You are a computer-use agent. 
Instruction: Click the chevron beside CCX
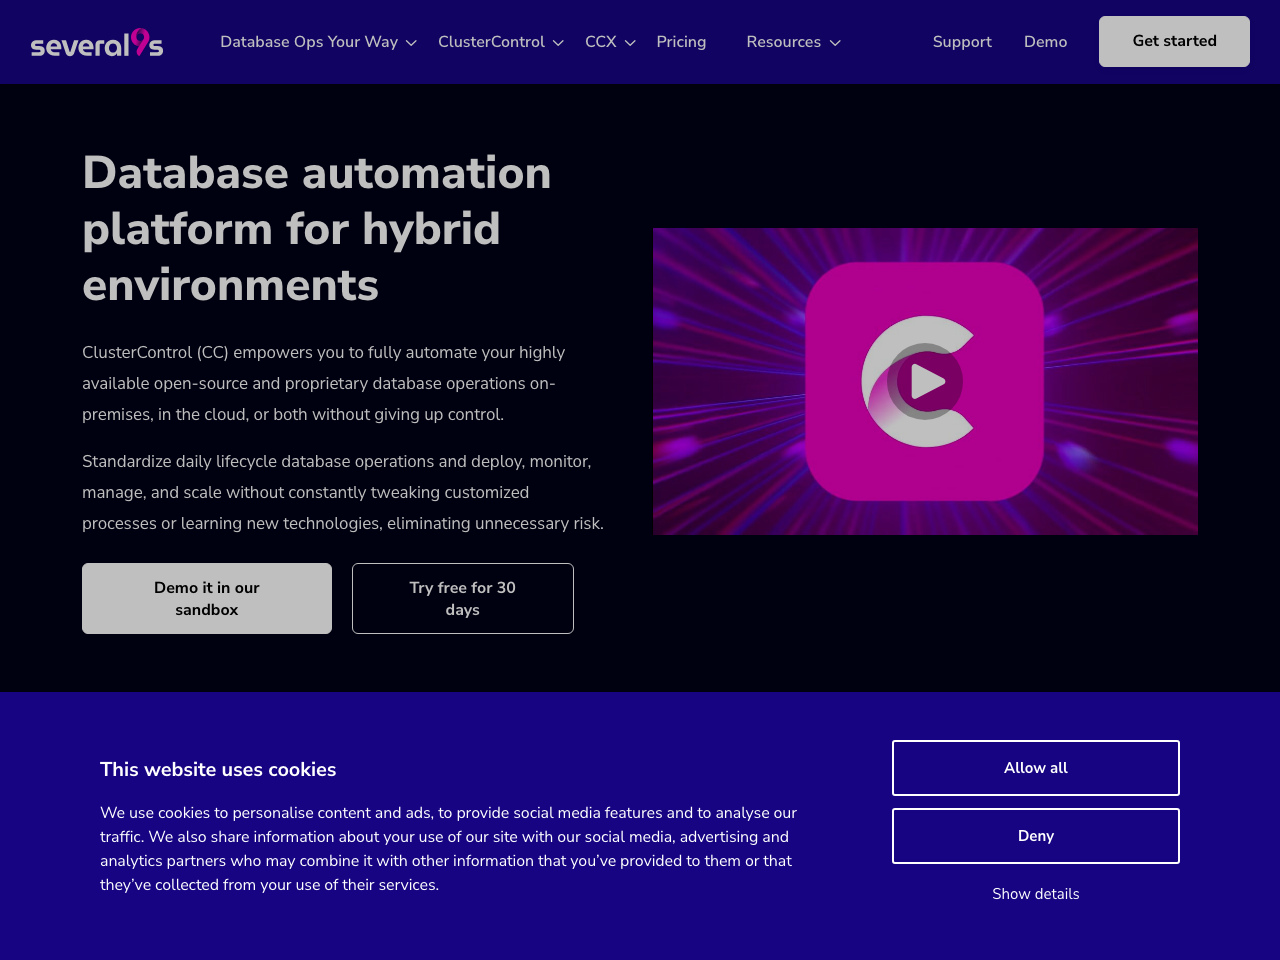pos(629,42)
